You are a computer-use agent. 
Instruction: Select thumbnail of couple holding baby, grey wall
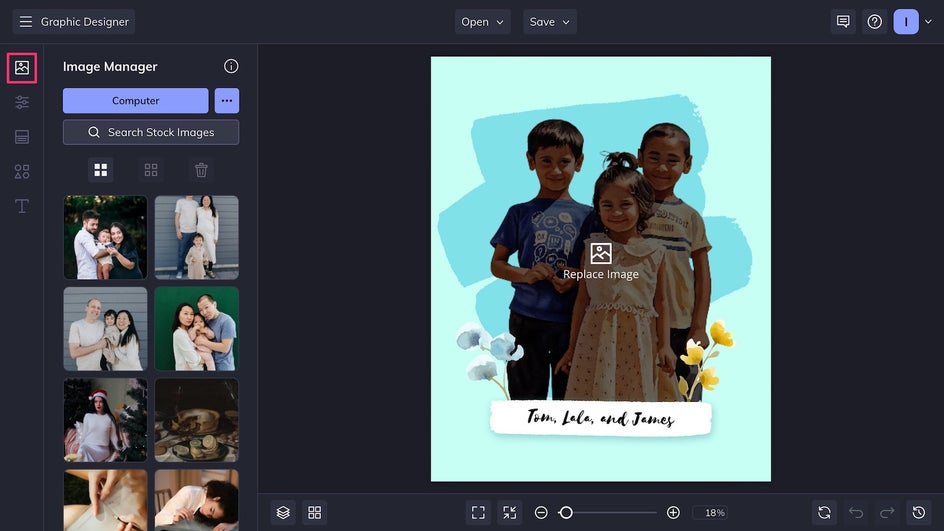tap(105, 329)
